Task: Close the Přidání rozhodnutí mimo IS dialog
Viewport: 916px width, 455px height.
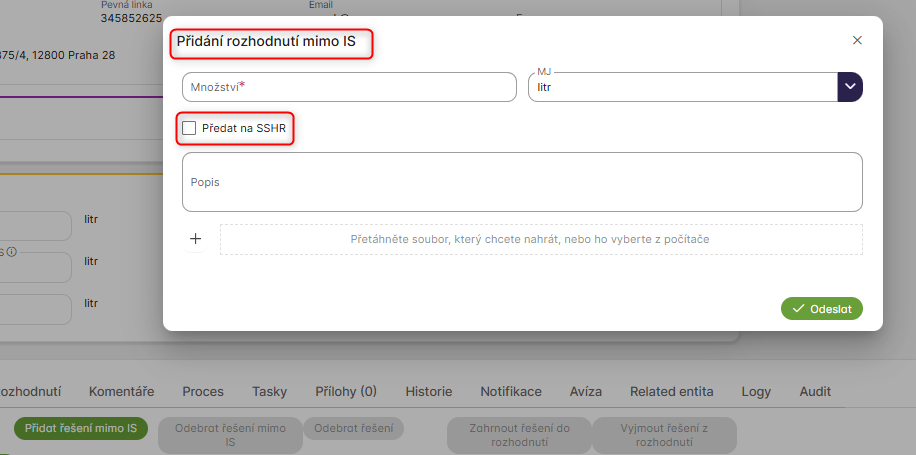Action: click(x=857, y=41)
